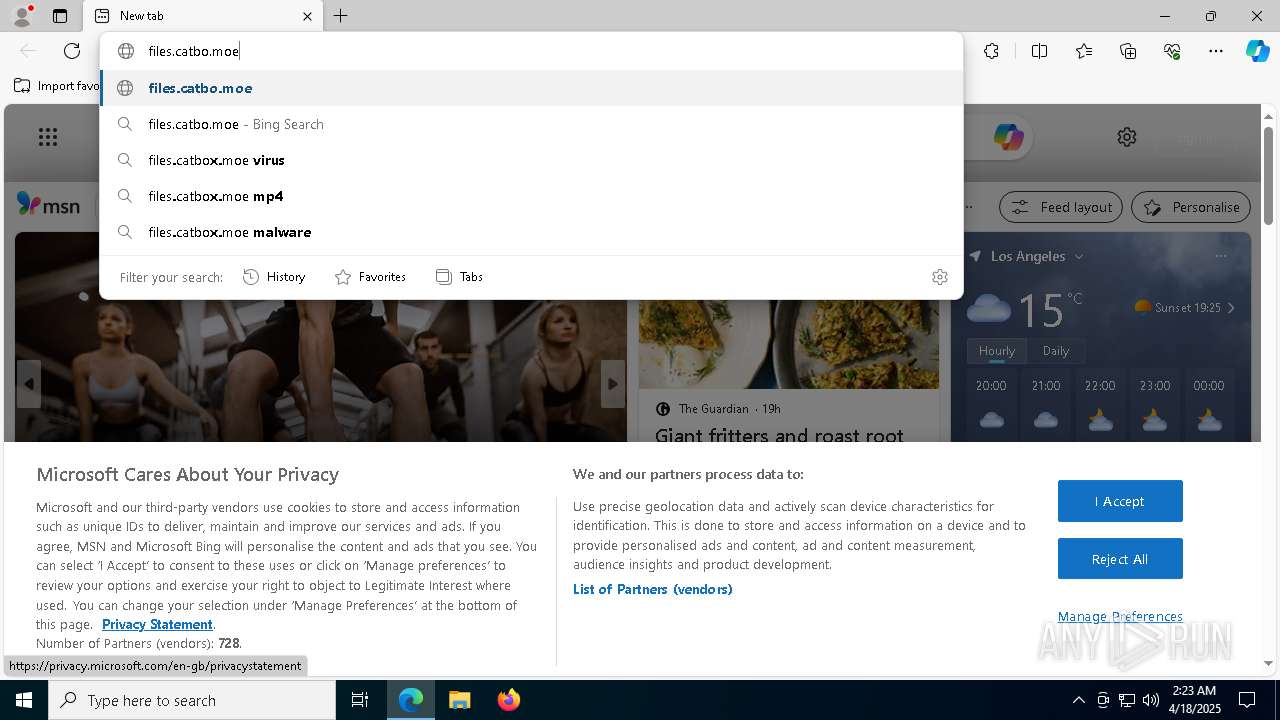Reload the page with the refresh icon
Image resolution: width=1280 pixels, height=720 pixels.
[x=72, y=51]
